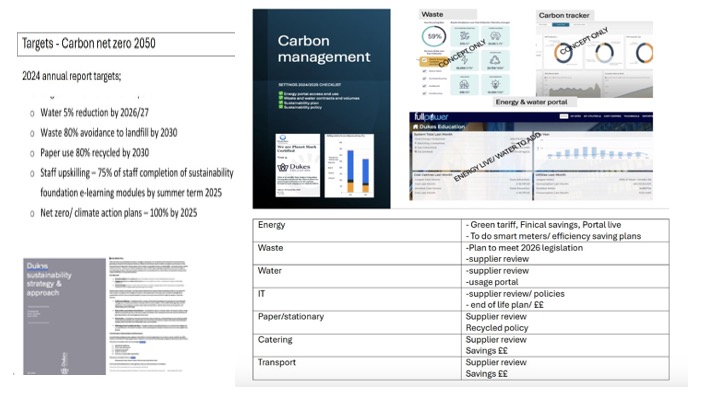720x405 pixels.
Task: Toggle the yellow-highlighted checkbox in Waste panel
Action: 424,60
